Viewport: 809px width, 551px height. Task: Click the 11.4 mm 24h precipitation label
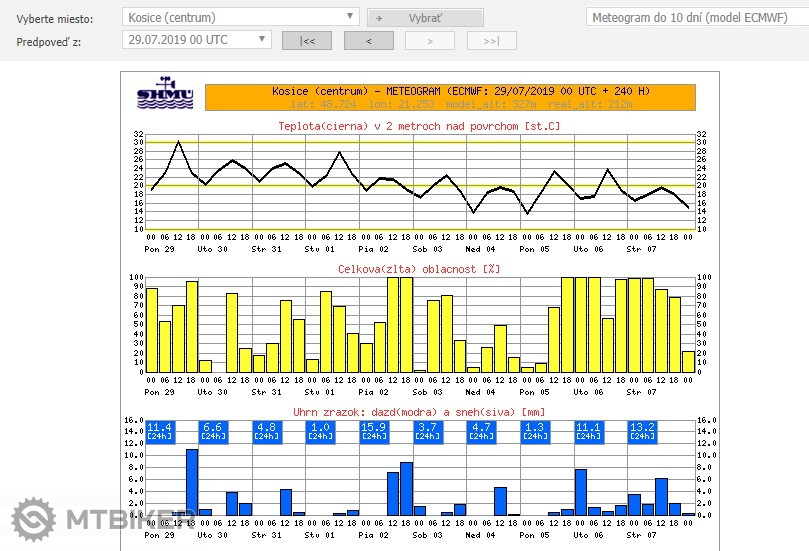coord(160,431)
